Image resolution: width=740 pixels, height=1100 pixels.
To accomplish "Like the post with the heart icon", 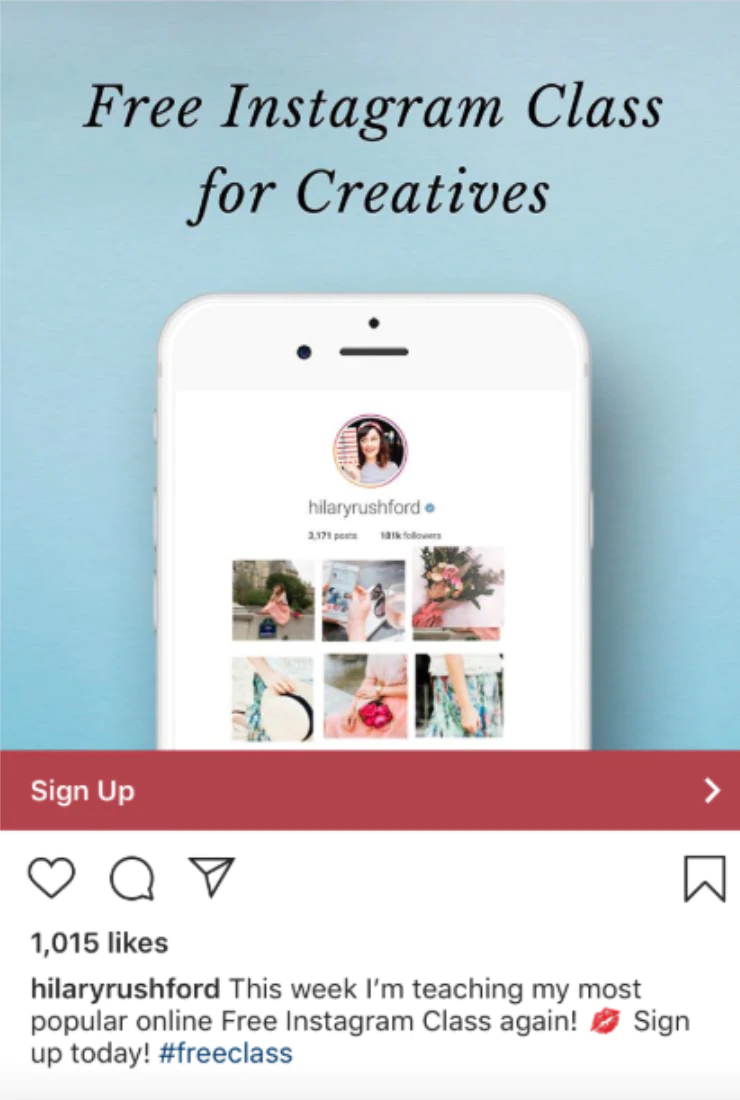I will (x=51, y=878).
